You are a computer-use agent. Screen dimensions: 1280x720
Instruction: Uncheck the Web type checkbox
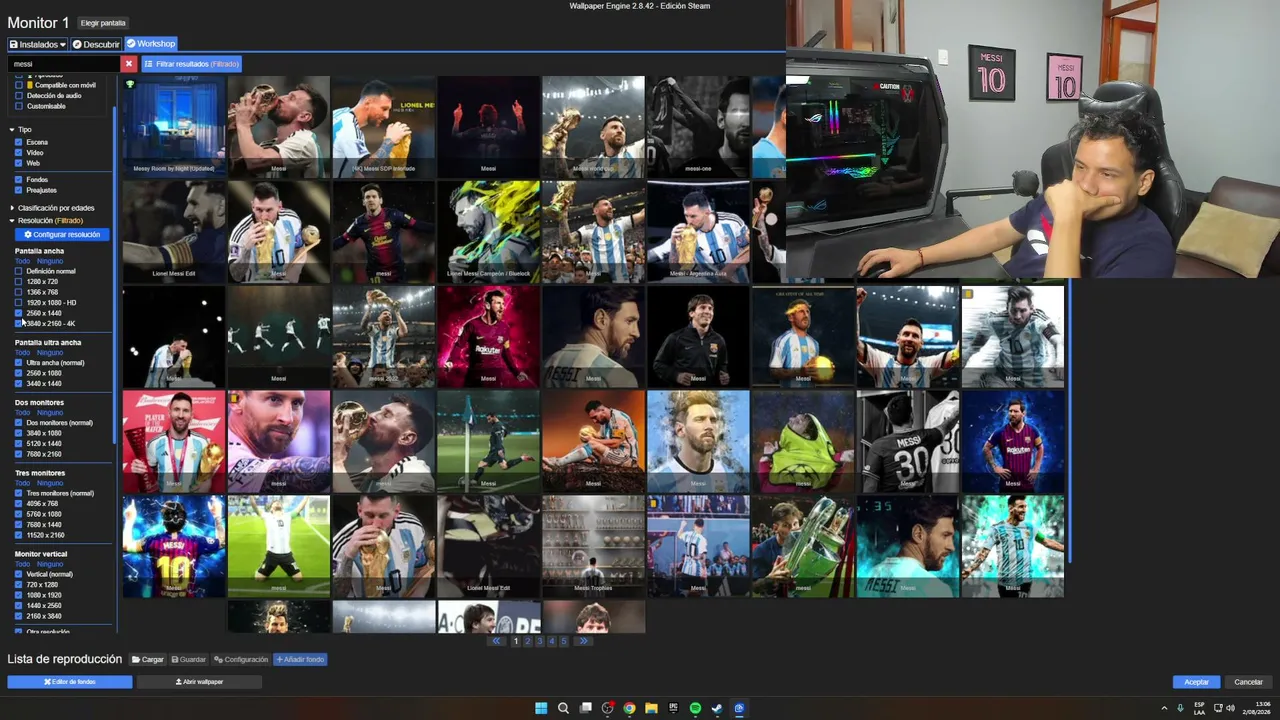[18, 163]
